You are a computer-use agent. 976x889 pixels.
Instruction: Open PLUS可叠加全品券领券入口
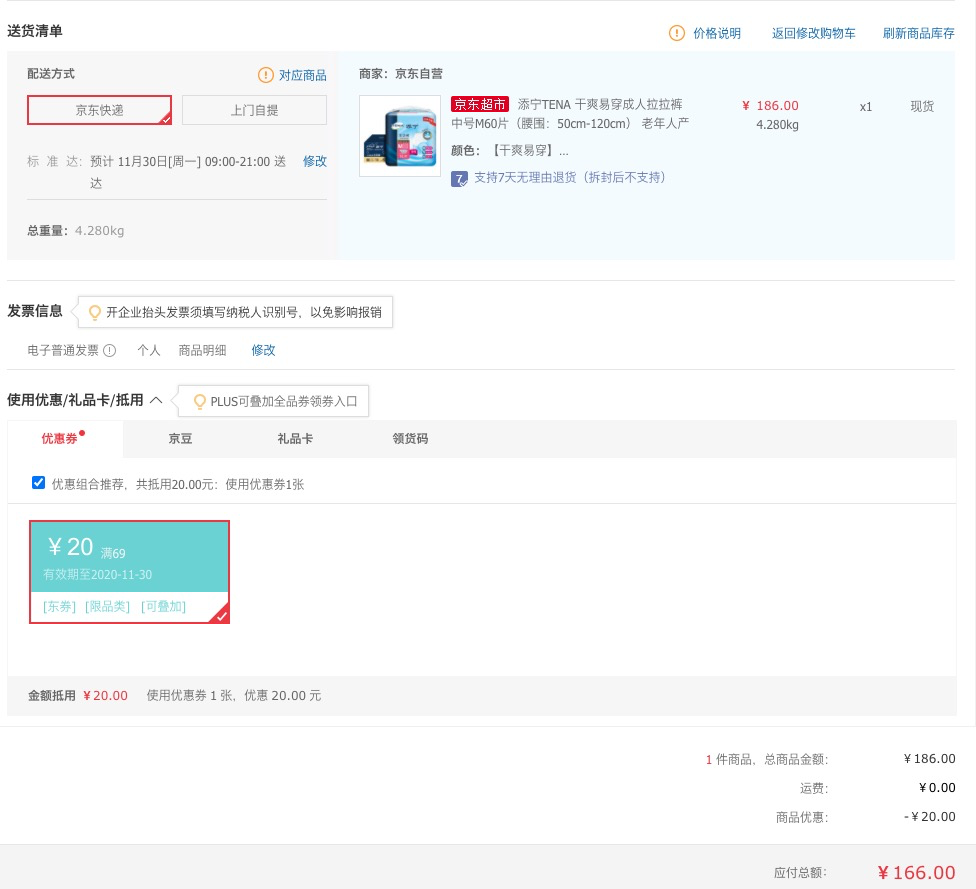tap(284, 402)
